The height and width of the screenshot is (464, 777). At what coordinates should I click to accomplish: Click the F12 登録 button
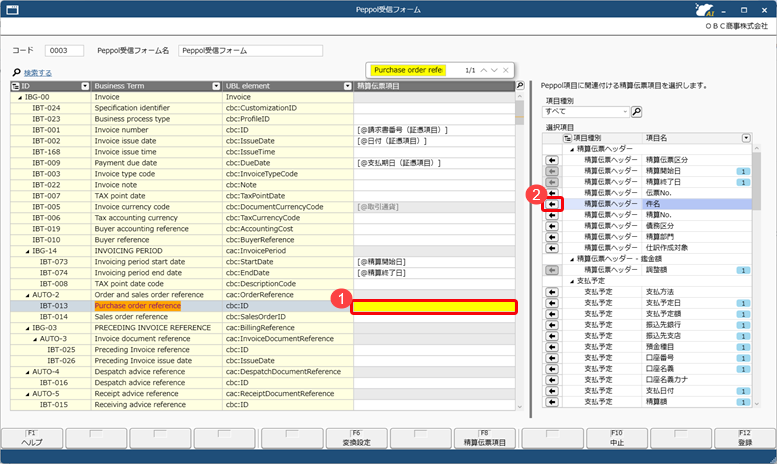(x=745, y=438)
